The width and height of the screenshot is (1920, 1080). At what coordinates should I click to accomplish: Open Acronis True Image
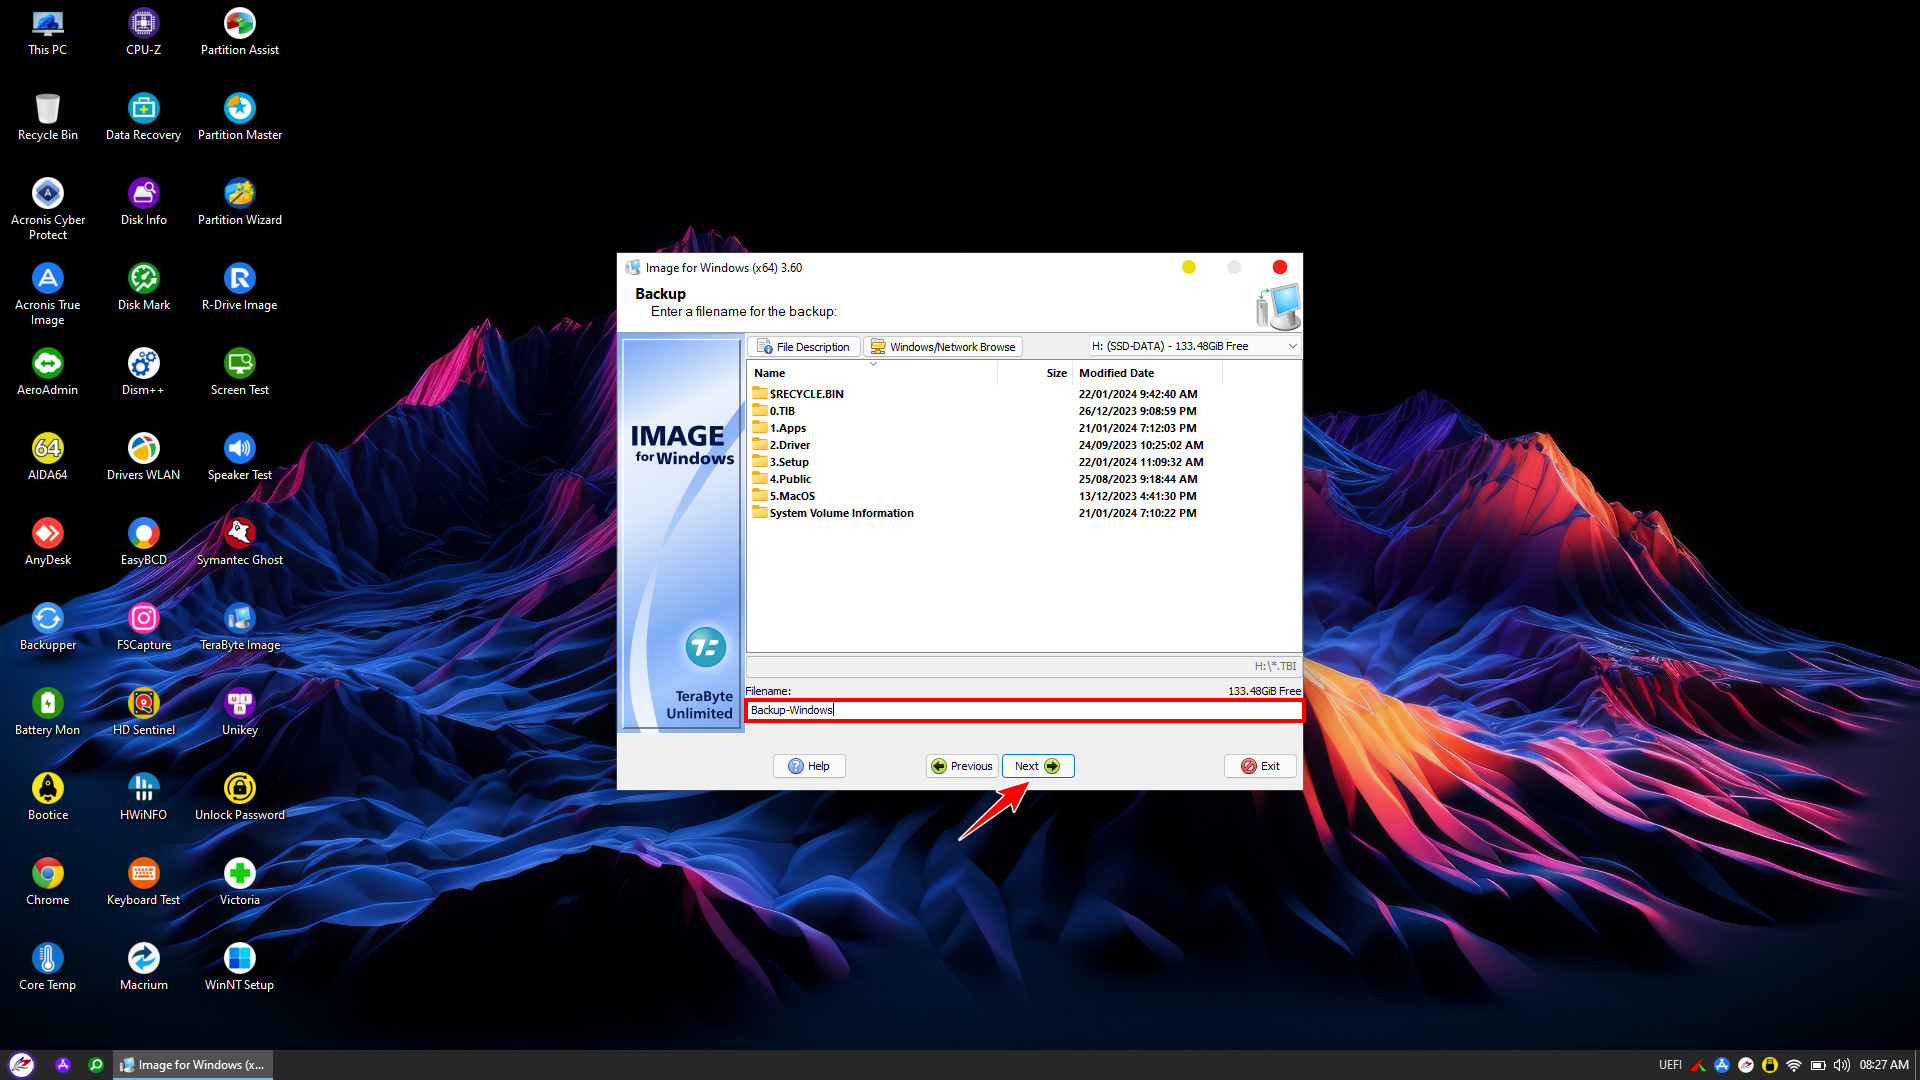click(x=47, y=280)
